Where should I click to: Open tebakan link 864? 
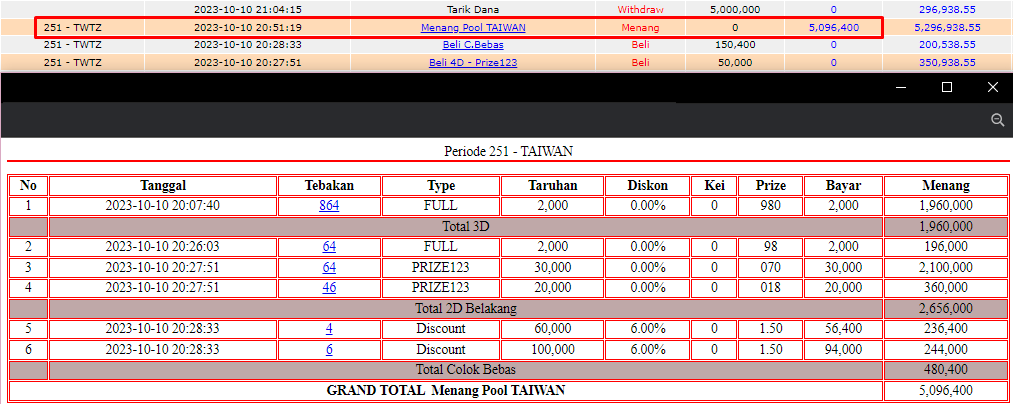click(329, 206)
